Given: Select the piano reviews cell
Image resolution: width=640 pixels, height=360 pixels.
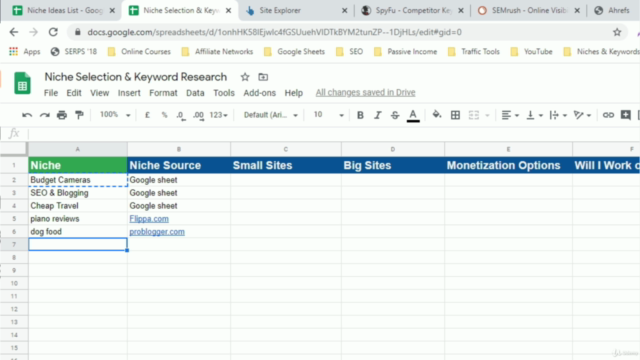Looking at the screenshot, I should point(78,219).
